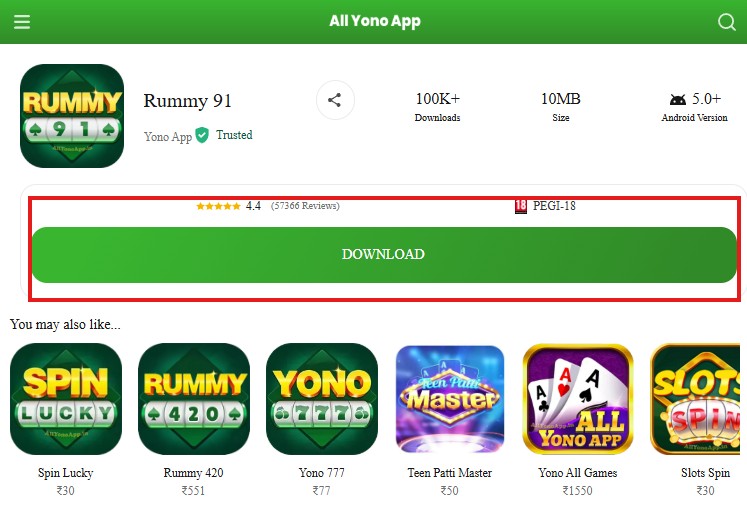Click the Yono App developer link

click(x=168, y=137)
